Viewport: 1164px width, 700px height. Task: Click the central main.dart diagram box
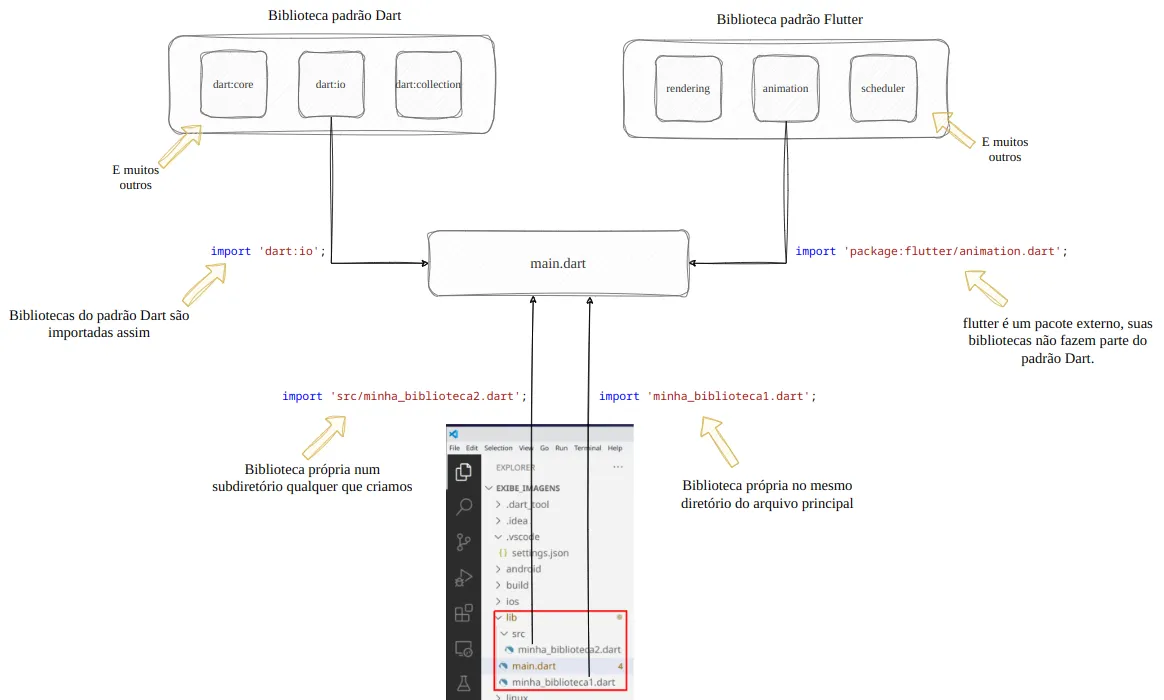tap(558, 264)
